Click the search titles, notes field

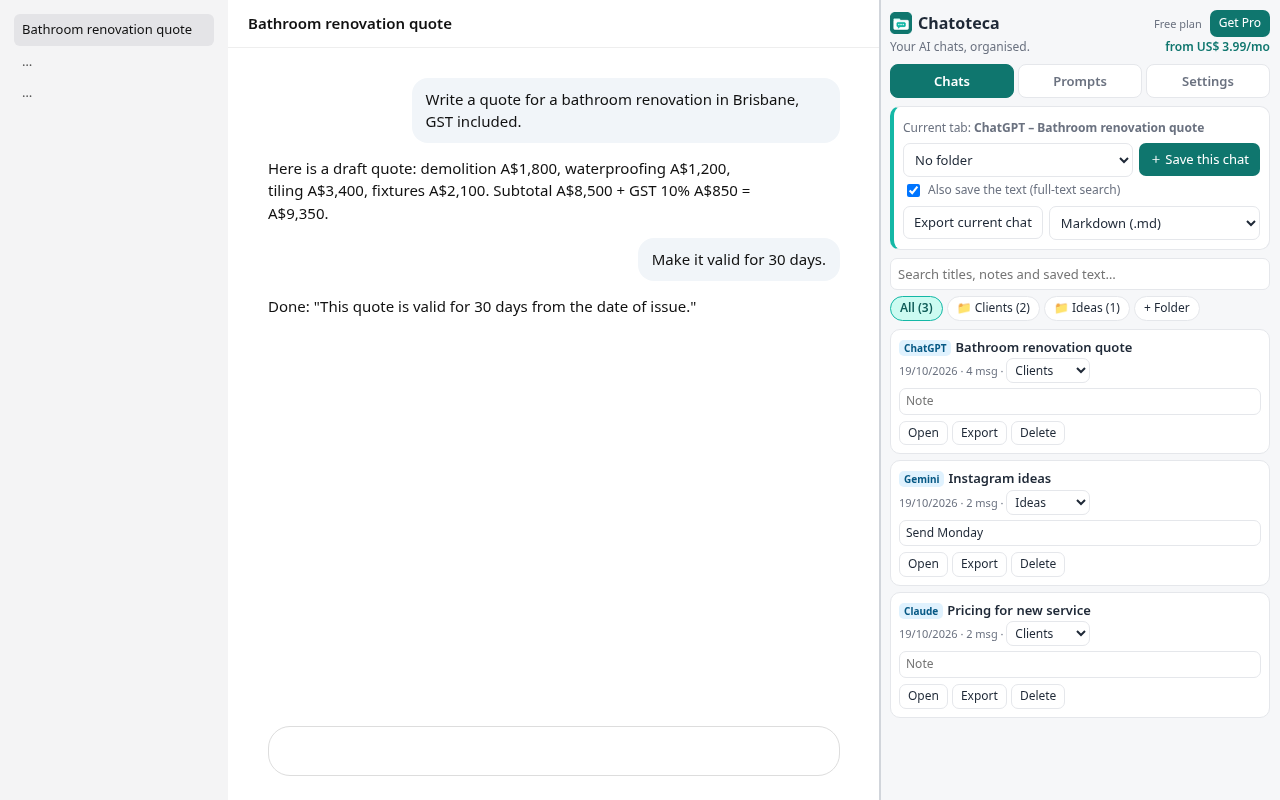click(x=1080, y=274)
